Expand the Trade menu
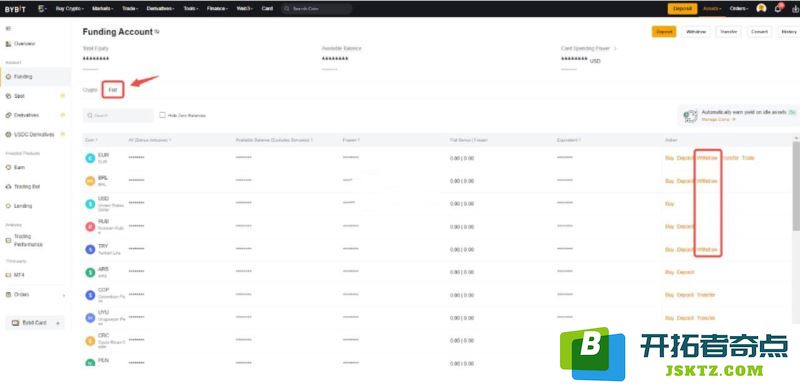This screenshot has width=800, height=384. [x=131, y=9]
